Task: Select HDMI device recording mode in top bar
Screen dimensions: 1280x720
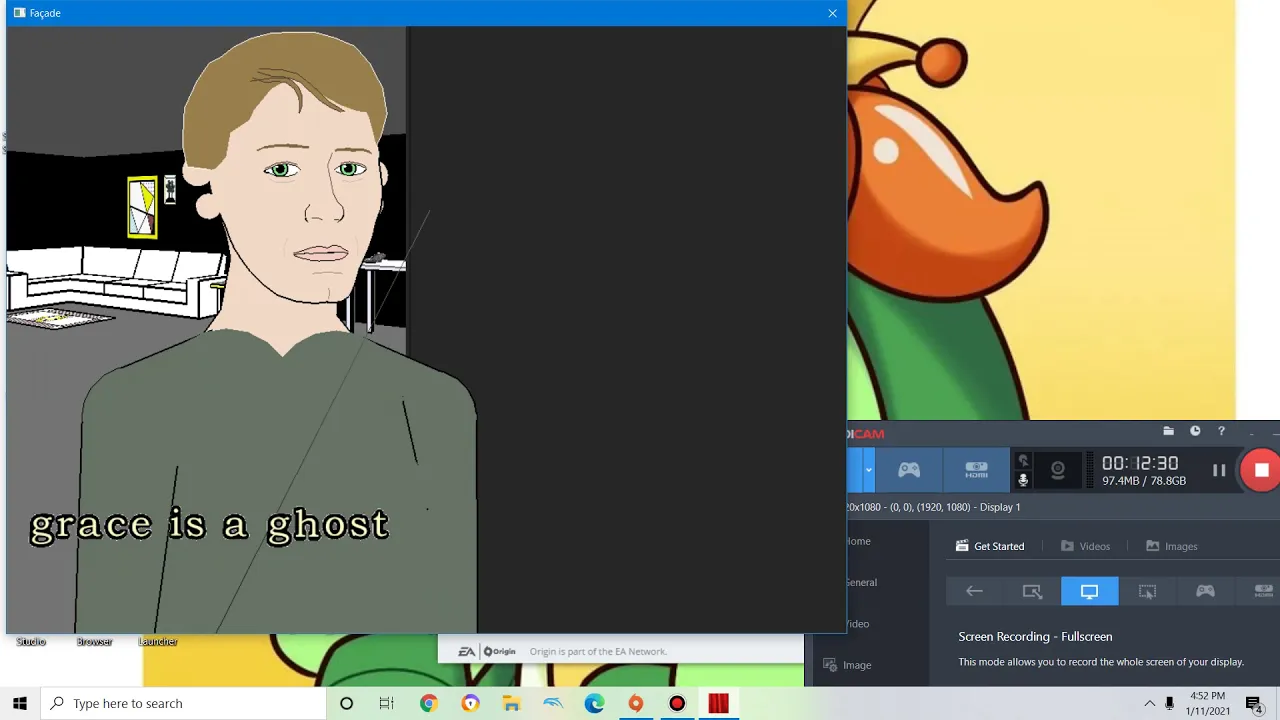Action: [x=976, y=470]
